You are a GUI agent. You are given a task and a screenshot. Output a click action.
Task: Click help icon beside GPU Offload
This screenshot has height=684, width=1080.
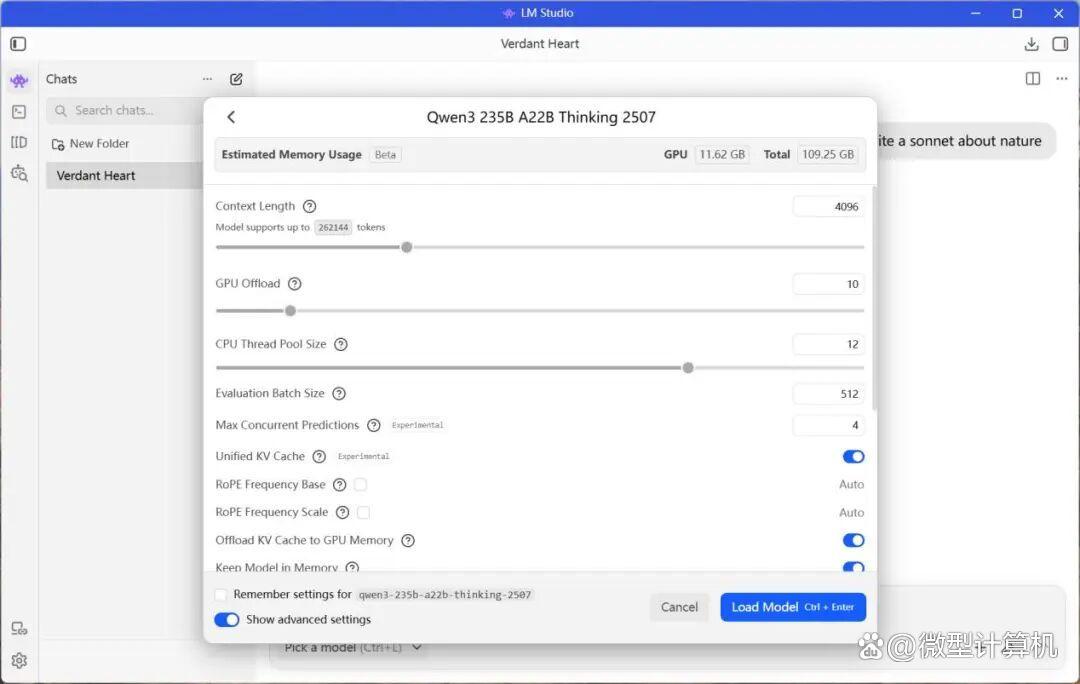[x=295, y=284]
